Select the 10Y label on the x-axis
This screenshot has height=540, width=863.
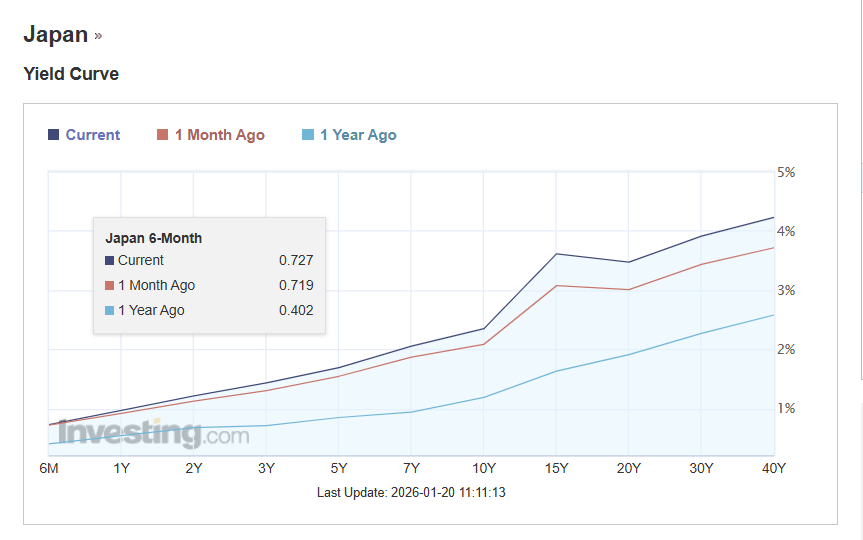pyautogui.click(x=483, y=468)
